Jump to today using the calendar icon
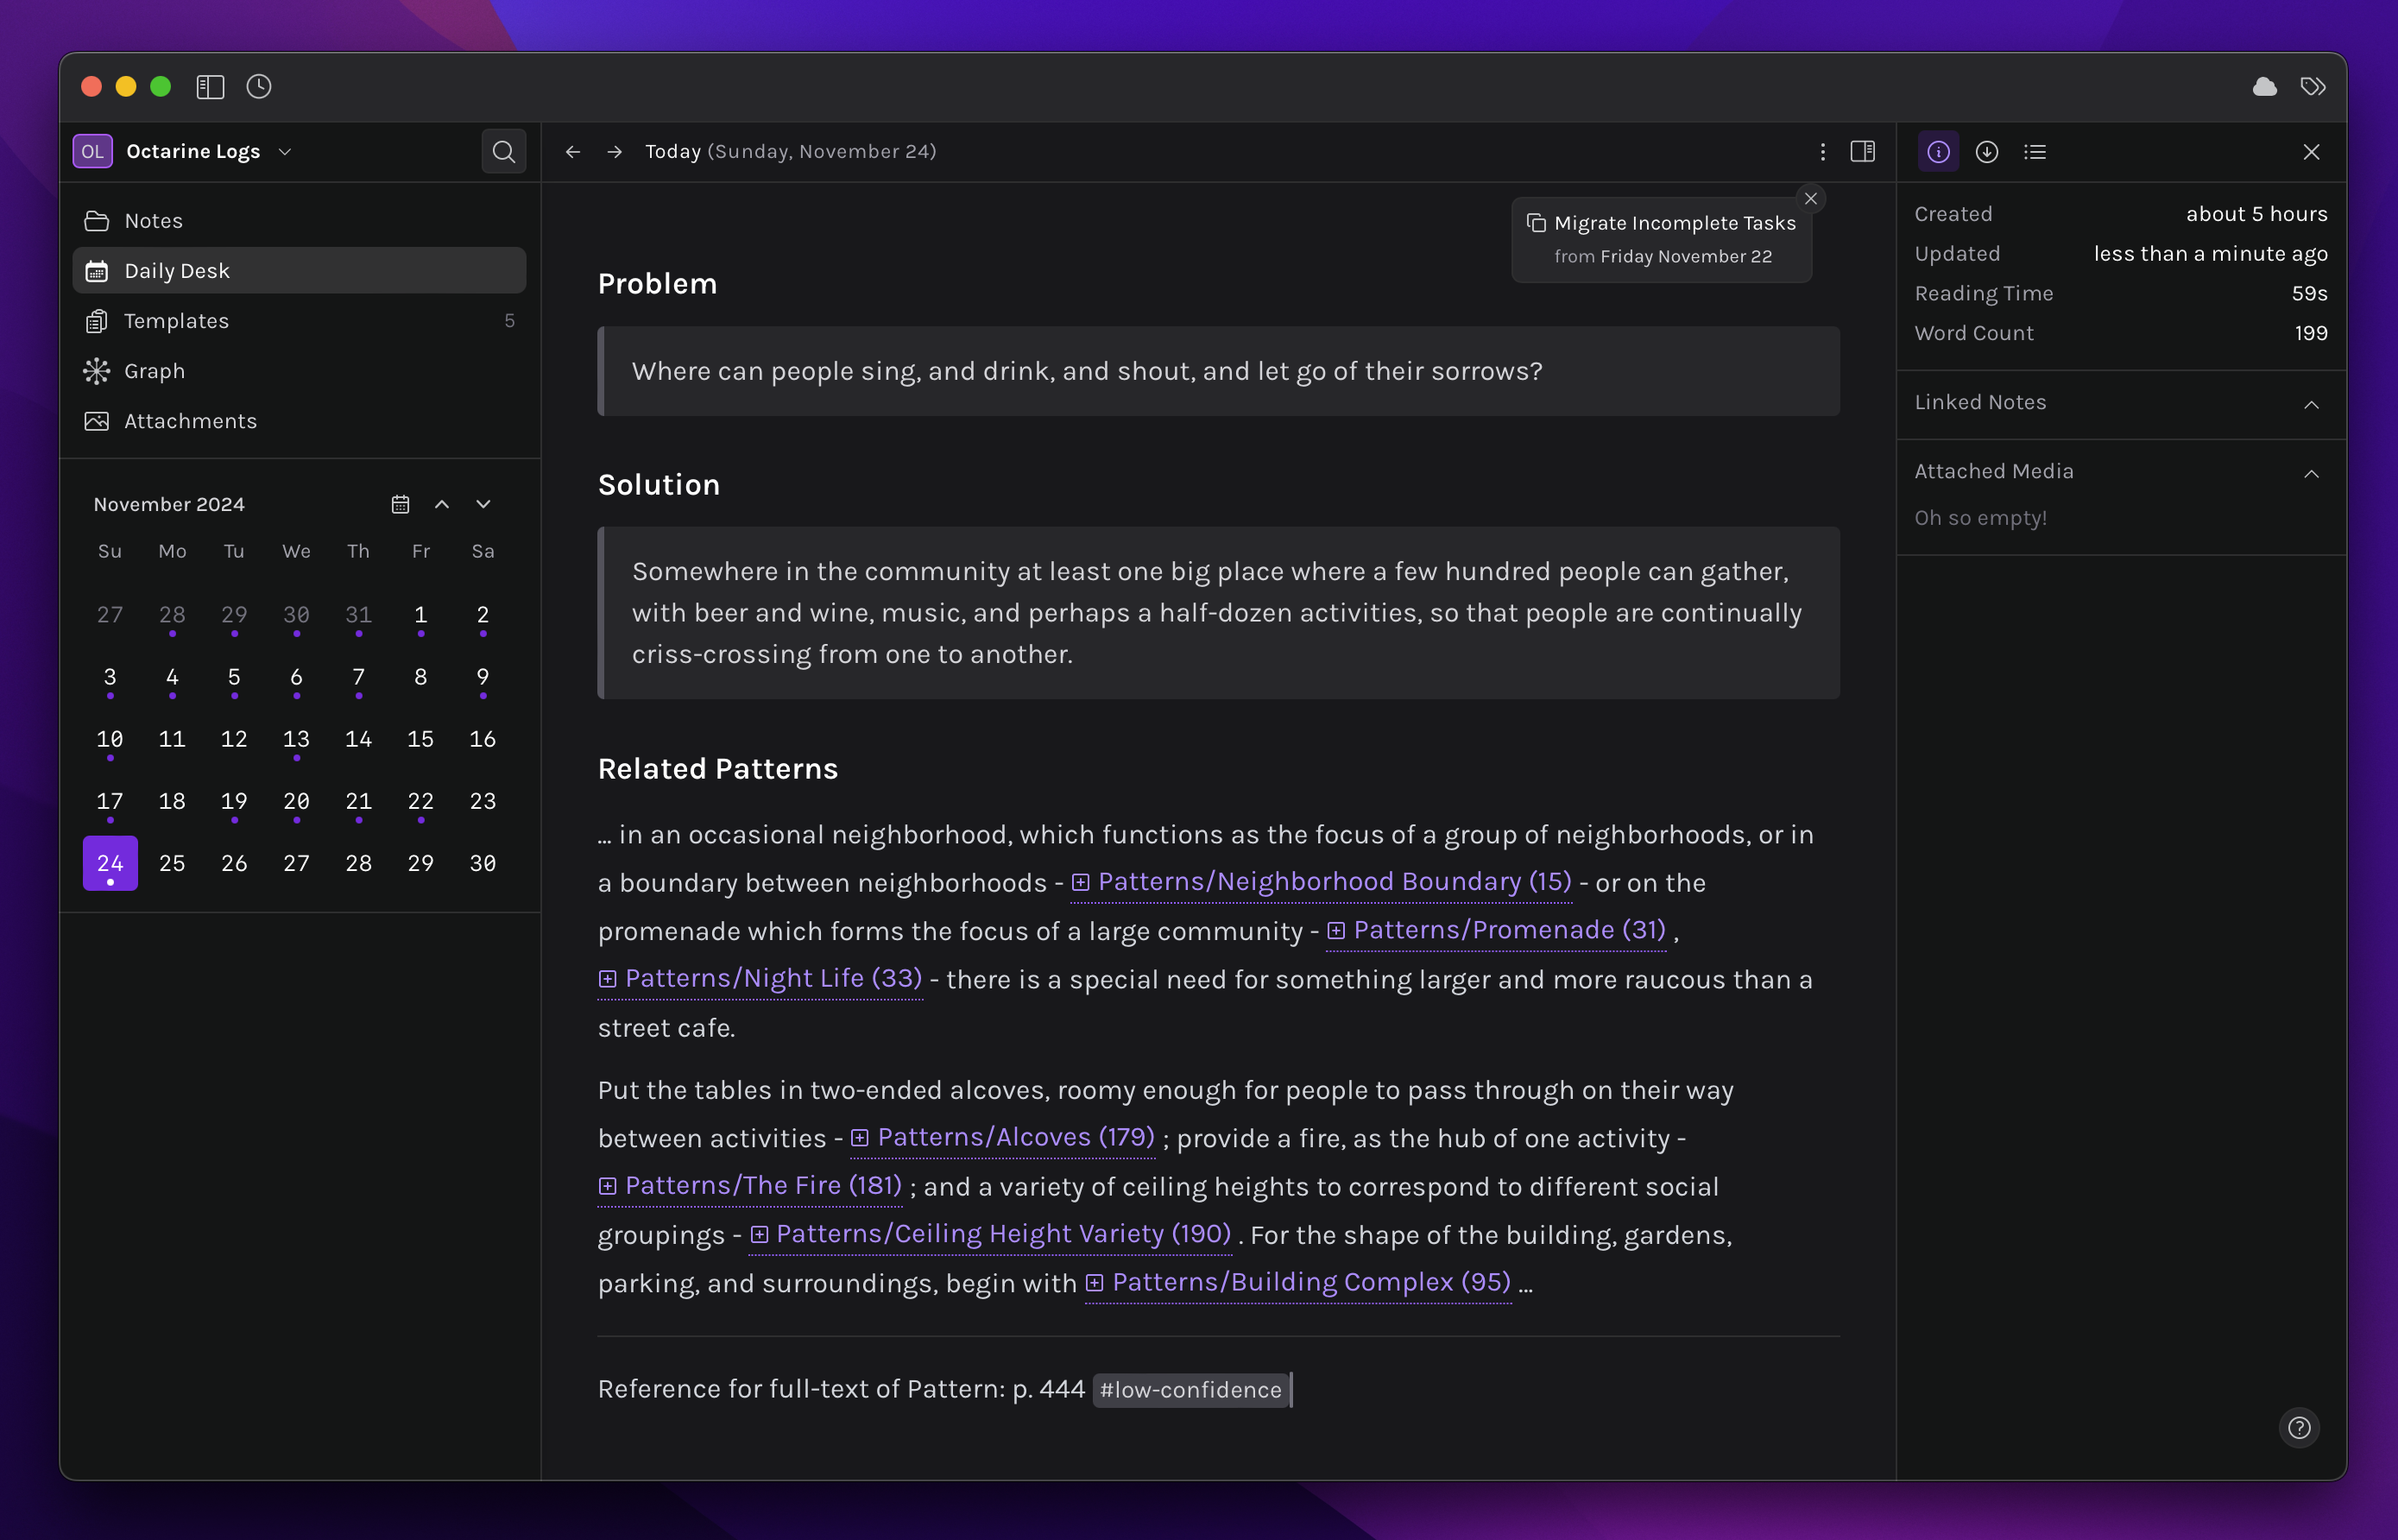Screen dimensions: 2398x1540 400,504
